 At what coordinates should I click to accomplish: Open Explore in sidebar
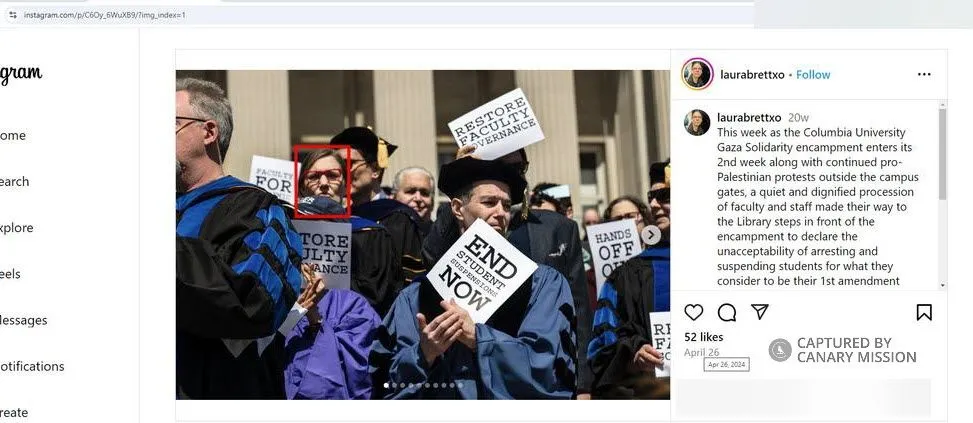pos(17,228)
